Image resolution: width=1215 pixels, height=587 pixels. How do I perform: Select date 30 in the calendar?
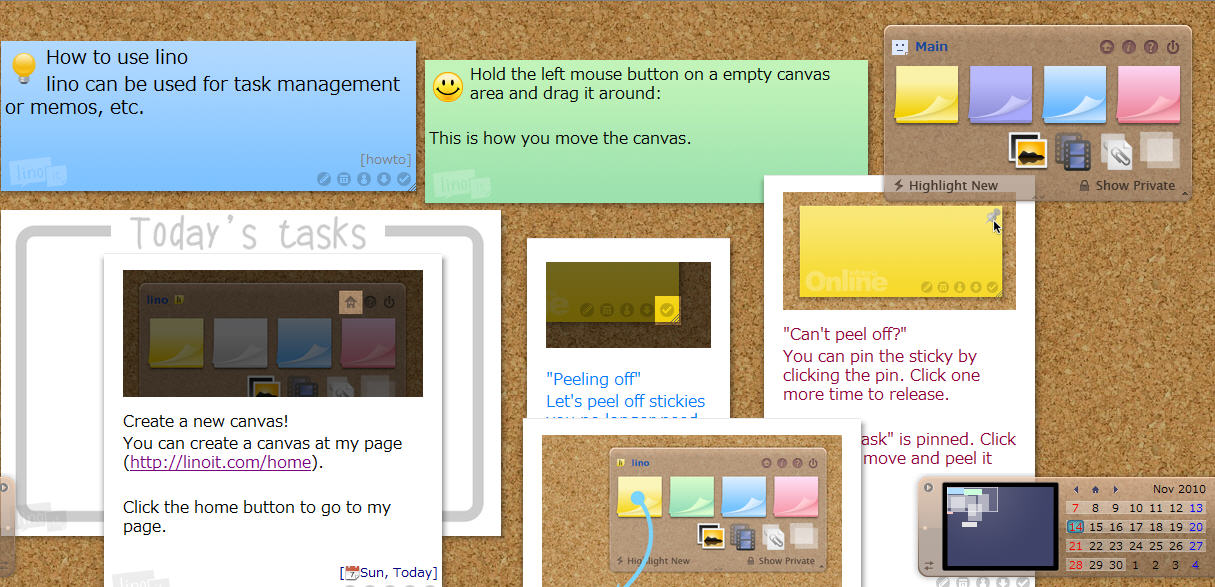(1116, 565)
